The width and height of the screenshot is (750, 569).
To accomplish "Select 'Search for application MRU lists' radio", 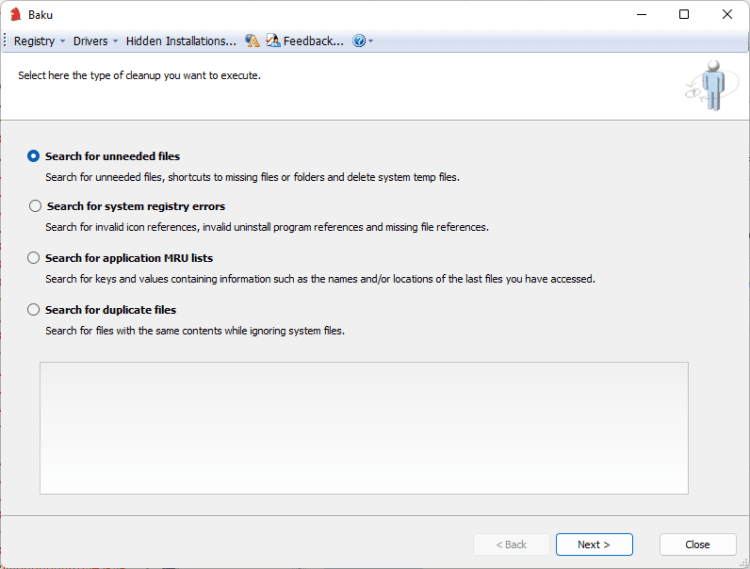I will tap(34, 258).
